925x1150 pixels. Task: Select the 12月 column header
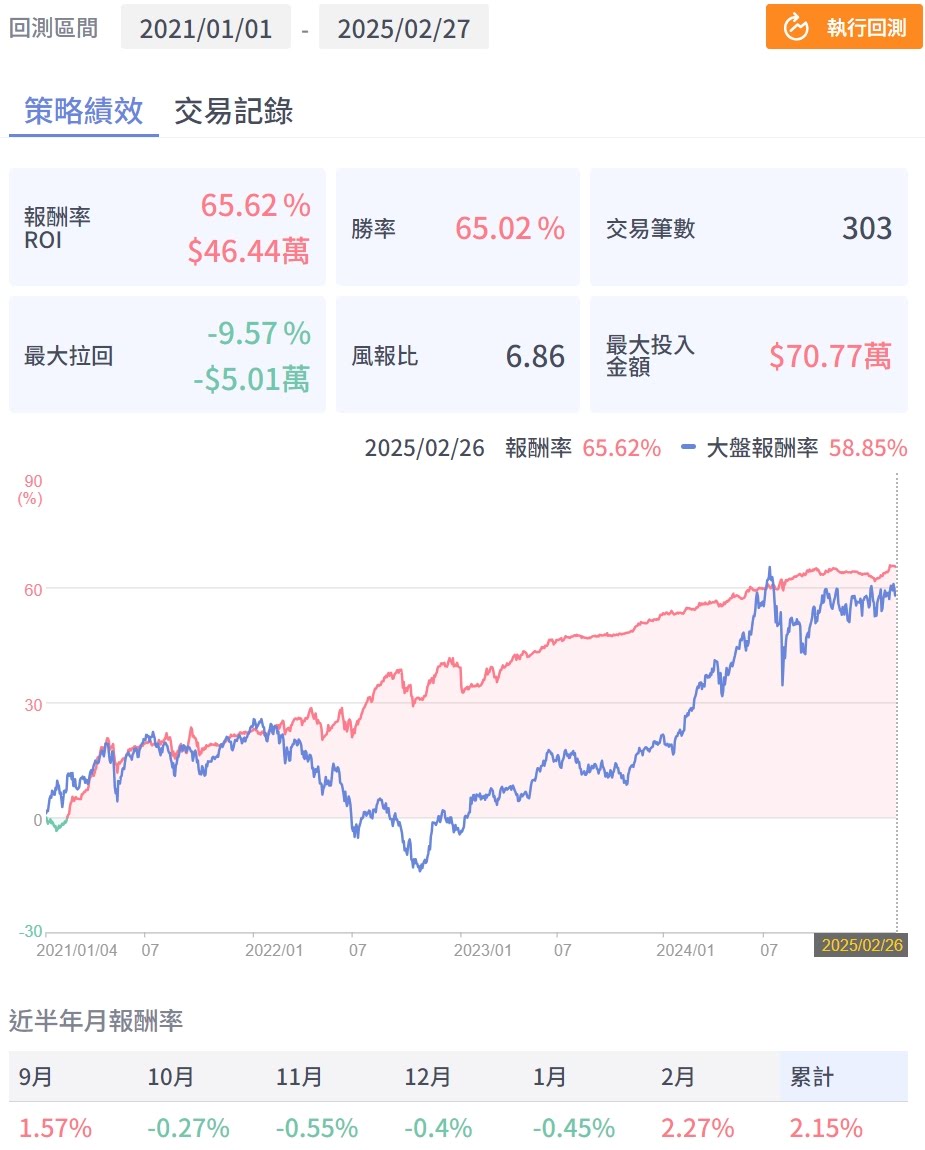428,1077
